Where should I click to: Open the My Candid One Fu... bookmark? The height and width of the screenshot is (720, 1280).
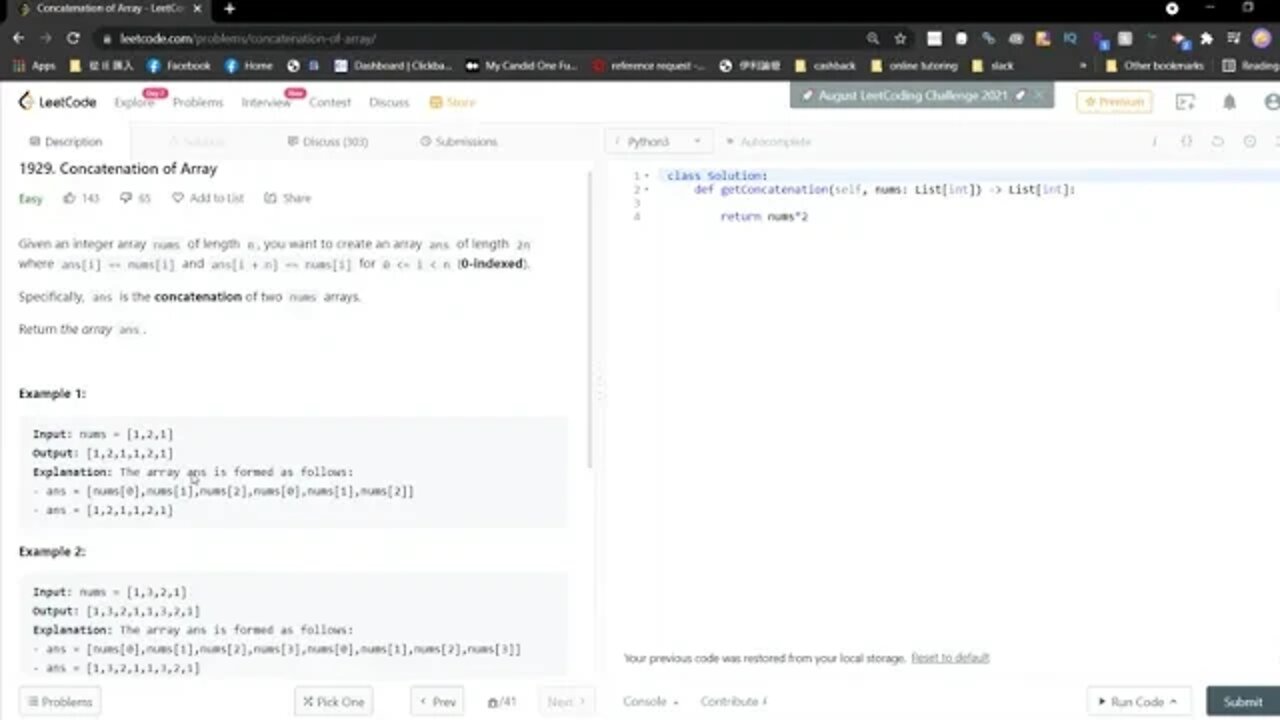tap(521, 66)
